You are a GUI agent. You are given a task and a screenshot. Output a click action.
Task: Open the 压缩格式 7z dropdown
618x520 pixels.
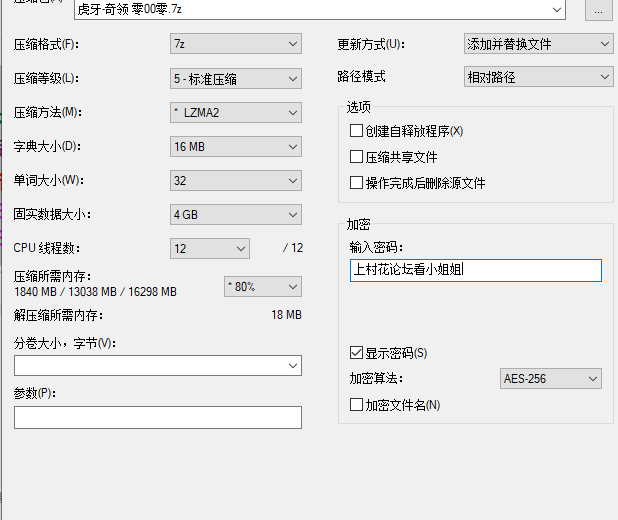(235, 44)
